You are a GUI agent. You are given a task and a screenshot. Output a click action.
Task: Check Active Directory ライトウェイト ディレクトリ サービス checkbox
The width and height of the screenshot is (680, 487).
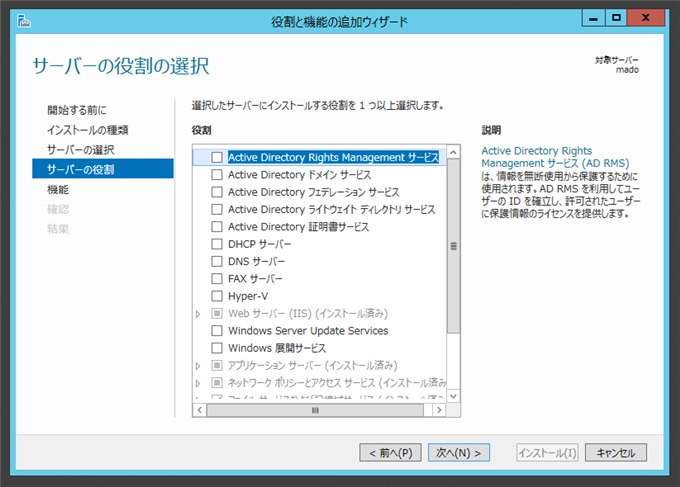(x=217, y=209)
